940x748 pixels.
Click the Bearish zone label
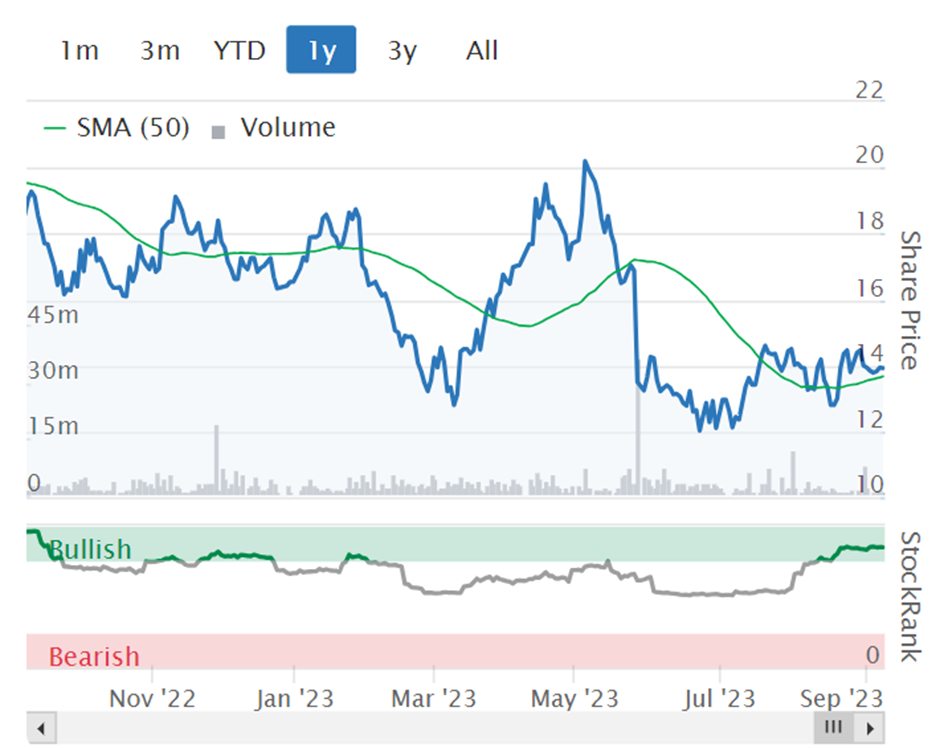pos(94,656)
